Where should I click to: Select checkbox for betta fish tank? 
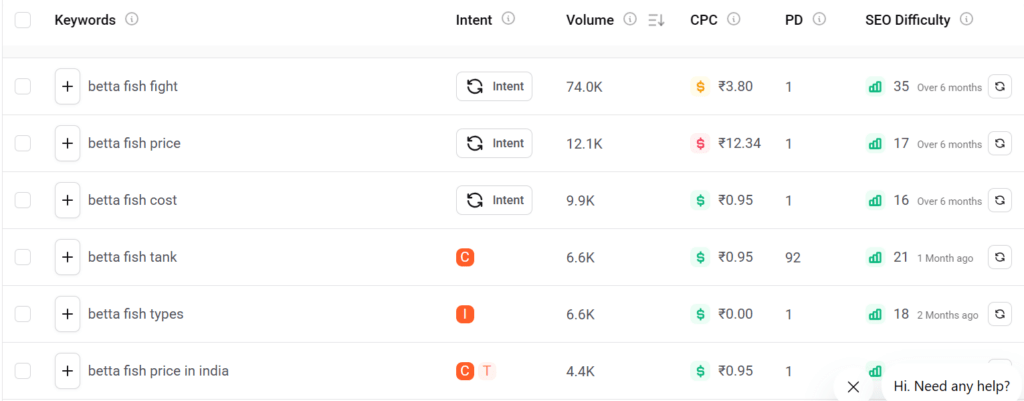[23, 257]
